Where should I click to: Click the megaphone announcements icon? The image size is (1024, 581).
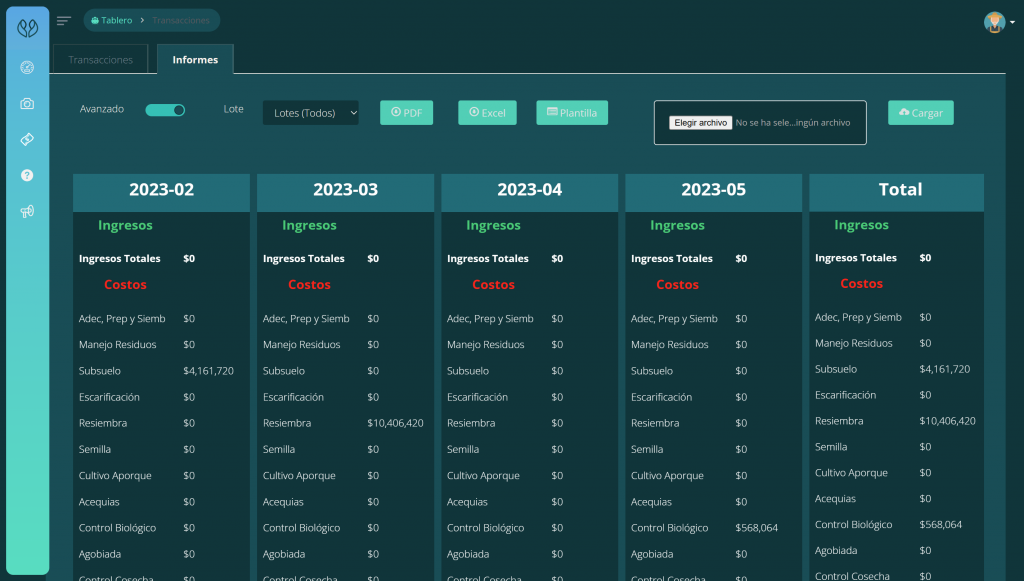tap(27, 211)
